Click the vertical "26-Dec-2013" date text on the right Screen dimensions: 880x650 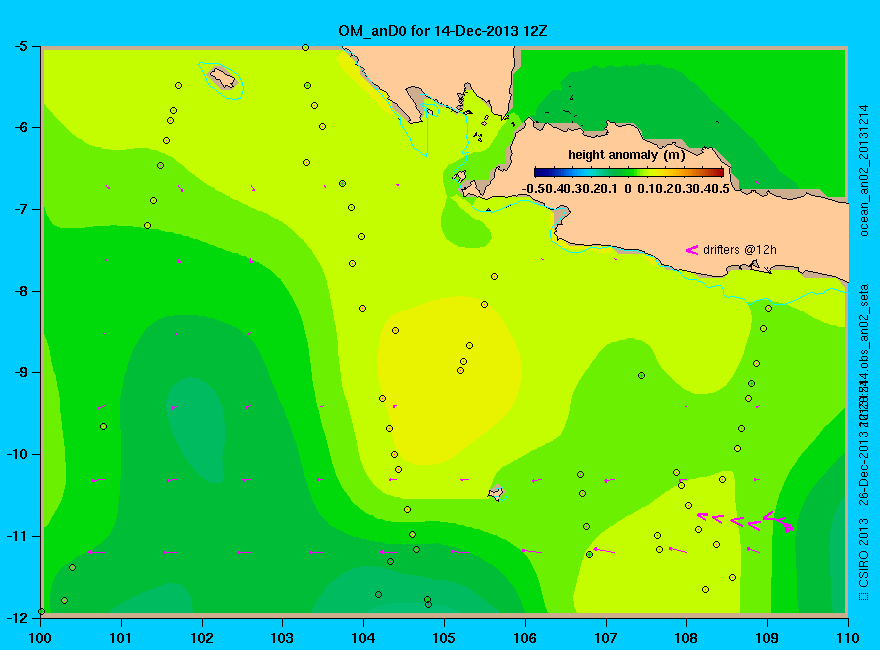(864, 468)
